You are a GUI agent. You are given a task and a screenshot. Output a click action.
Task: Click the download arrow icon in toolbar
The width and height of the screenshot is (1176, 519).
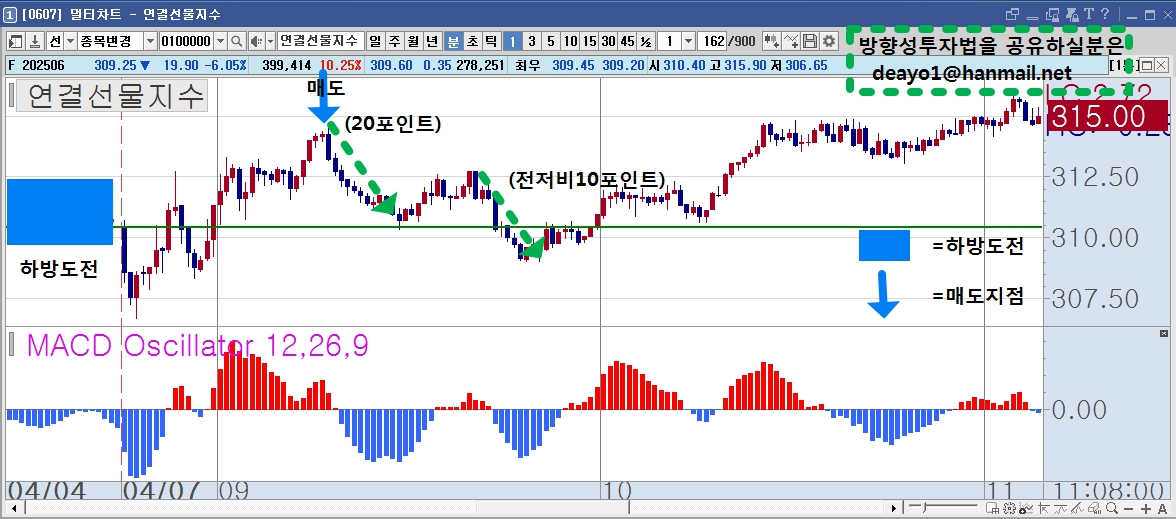click(34, 40)
